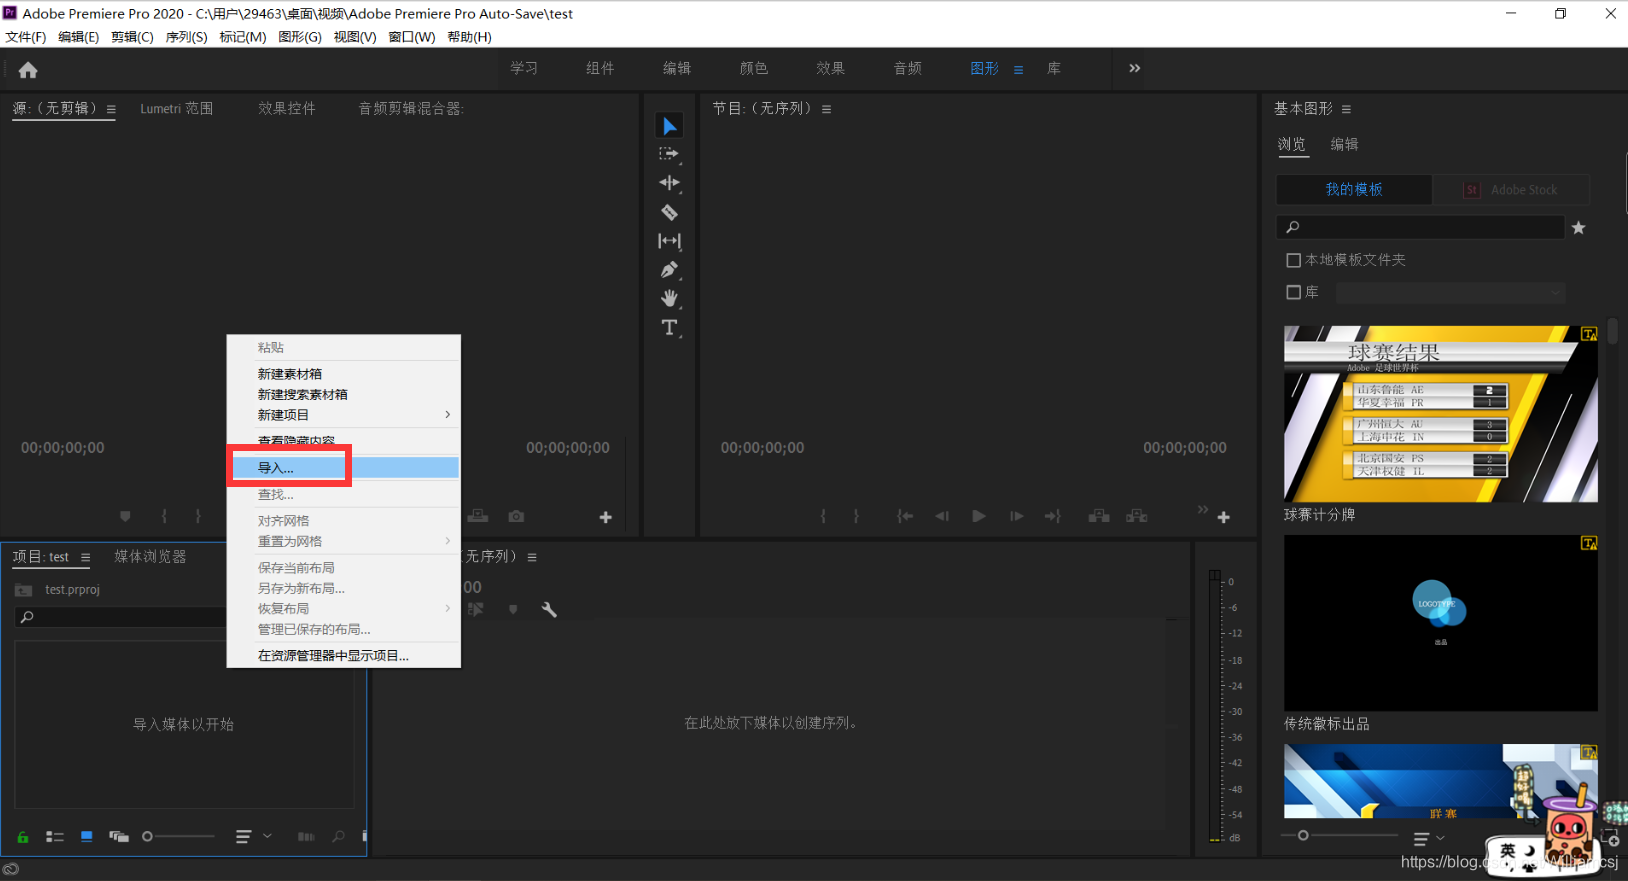This screenshot has height=881, width=1628.
Task: Go to the Home screen icon
Action: click(28, 70)
